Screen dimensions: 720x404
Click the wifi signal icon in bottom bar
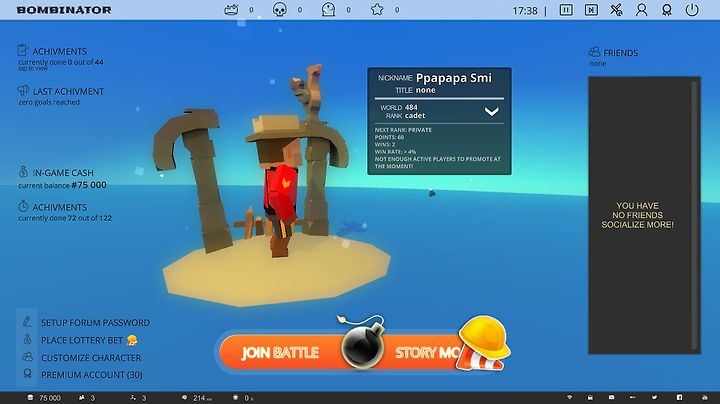pyautogui.click(x=569, y=398)
